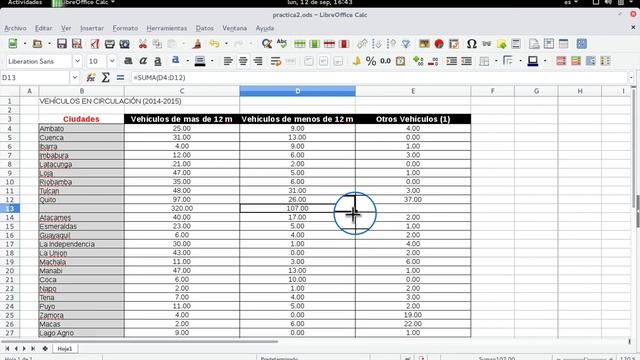Open the Function Wizard fx icon
640x360 pixels.
tap(91, 78)
